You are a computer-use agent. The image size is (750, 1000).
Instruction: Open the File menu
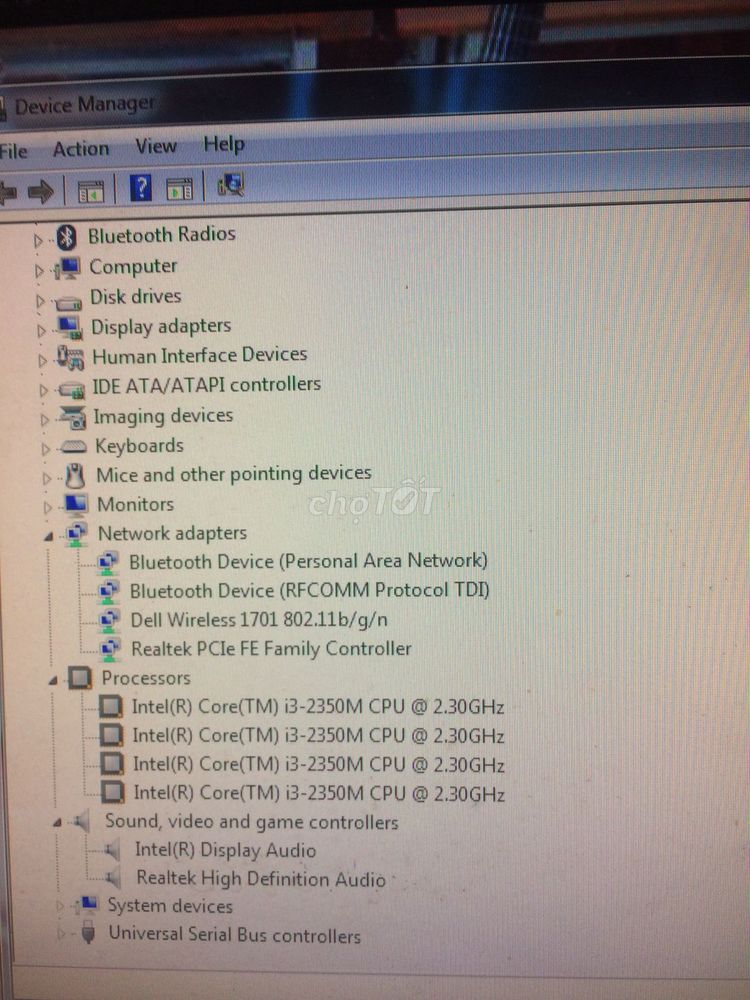click(13, 151)
